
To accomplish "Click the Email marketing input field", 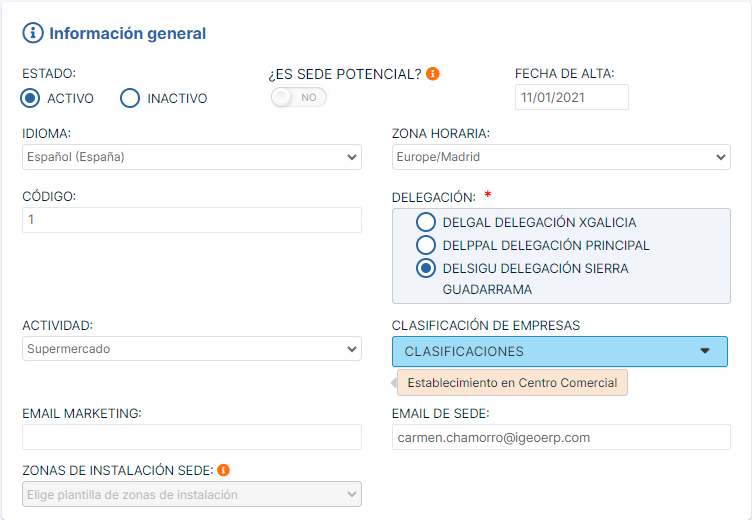I will pyautogui.click(x=191, y=437).
